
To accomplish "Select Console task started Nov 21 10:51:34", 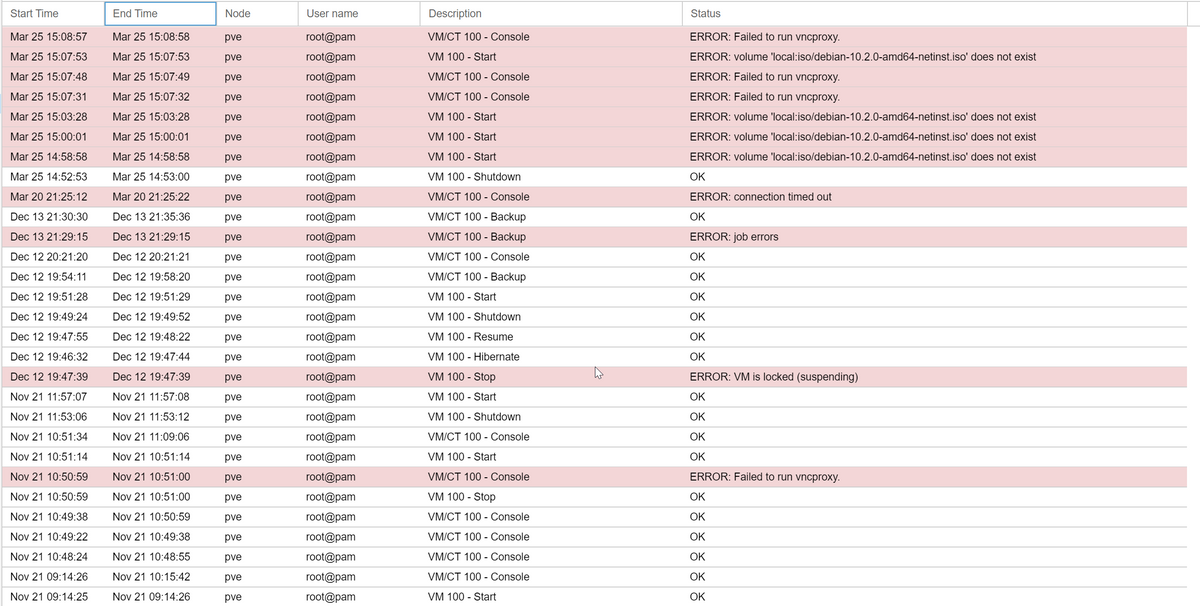I will click(x=478, y=437).
